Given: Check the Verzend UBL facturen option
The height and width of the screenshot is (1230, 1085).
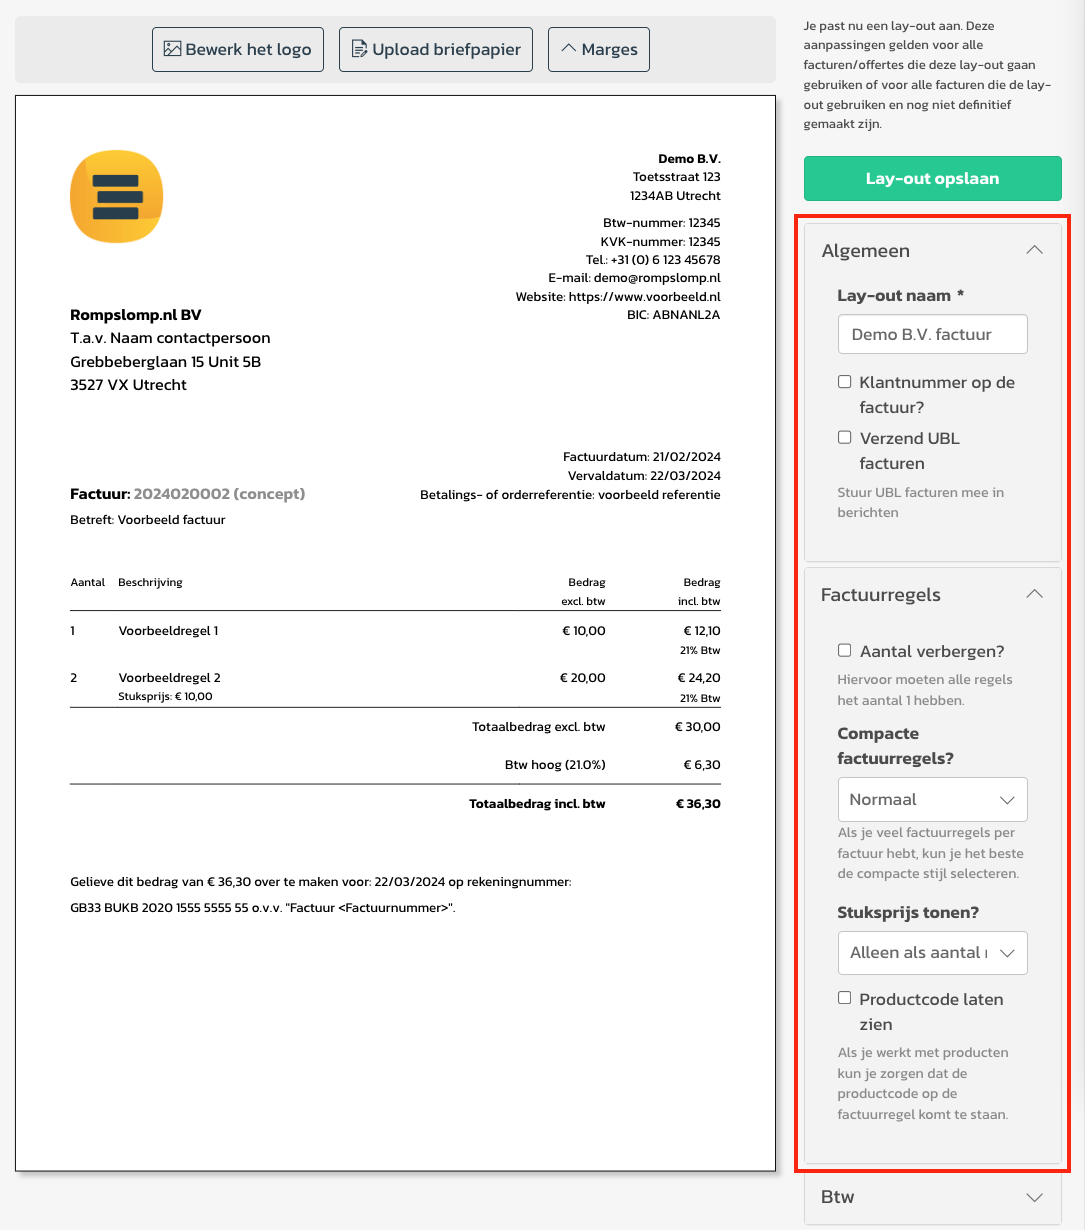Looking at the screenshot, I should click(x=844, y=437).
